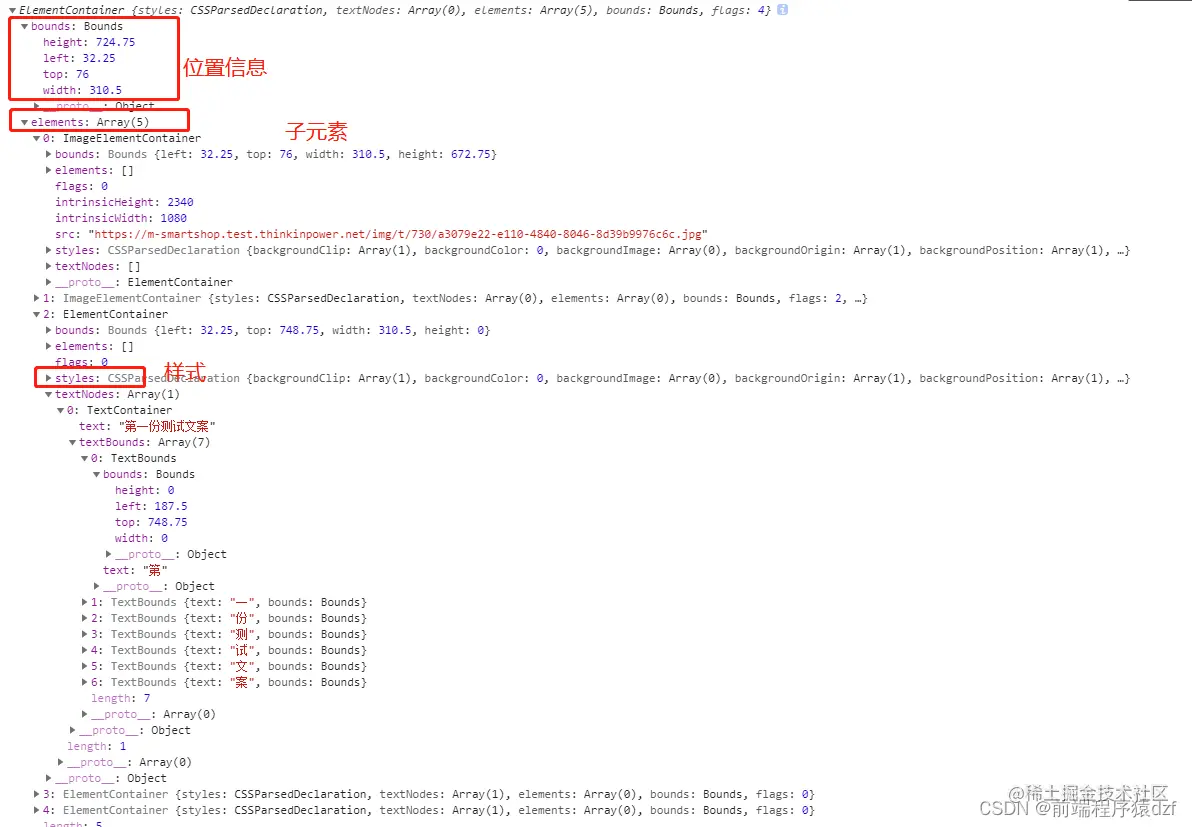The height and width of the screenshot is (827, 1192).
Task: Expand TextBounds entry with text "一"
Action: click(x=84, y=603)
